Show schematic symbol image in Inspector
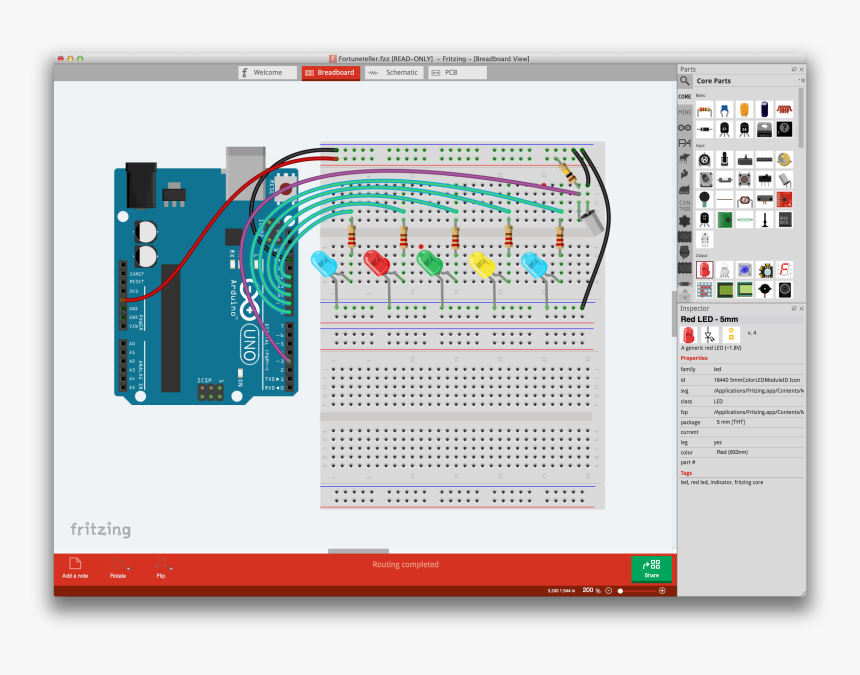Viewport: 860px width, 675px height. point(709,334)
